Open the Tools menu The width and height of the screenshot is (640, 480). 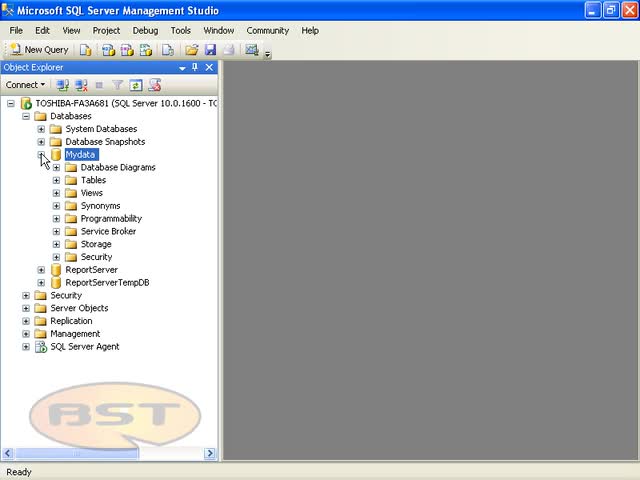(180, 31)
